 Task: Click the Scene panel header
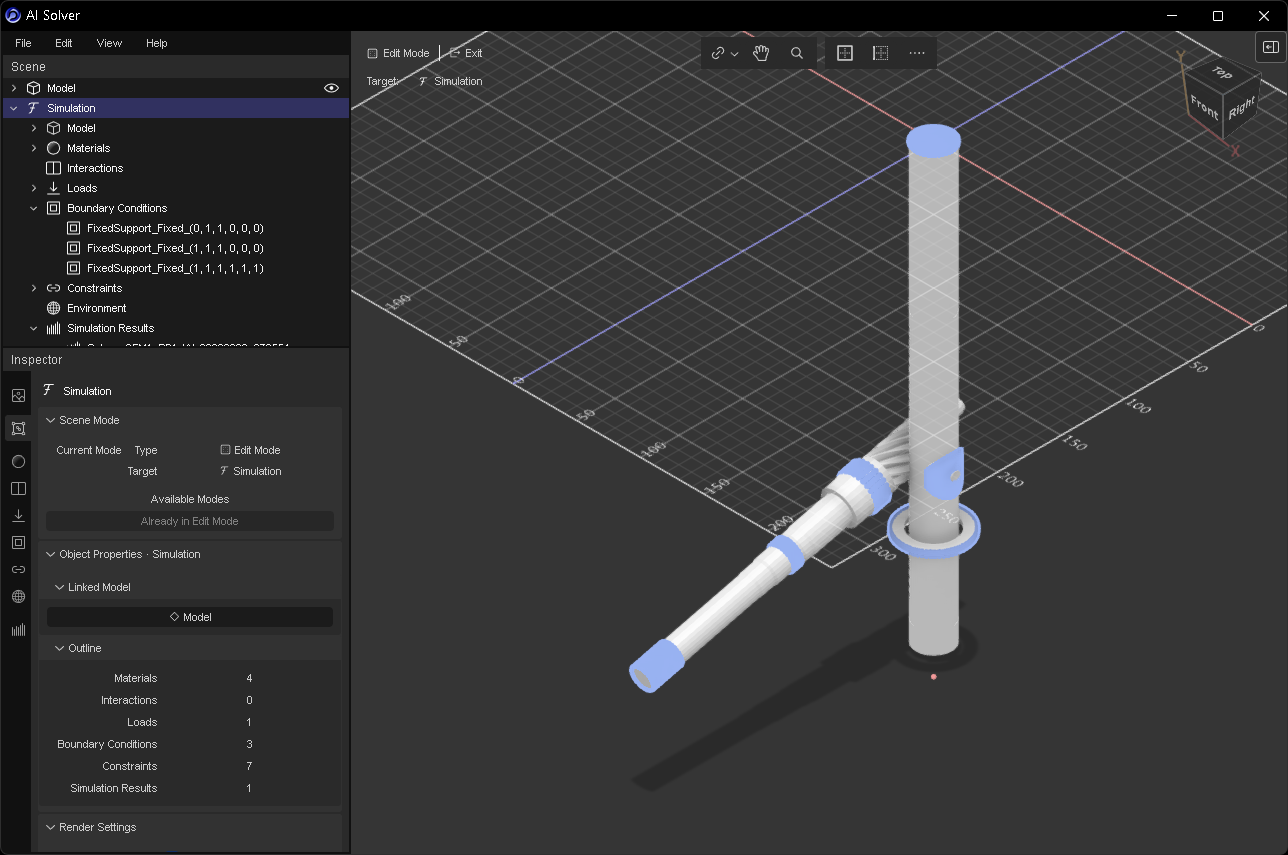[x=175, y=67]
